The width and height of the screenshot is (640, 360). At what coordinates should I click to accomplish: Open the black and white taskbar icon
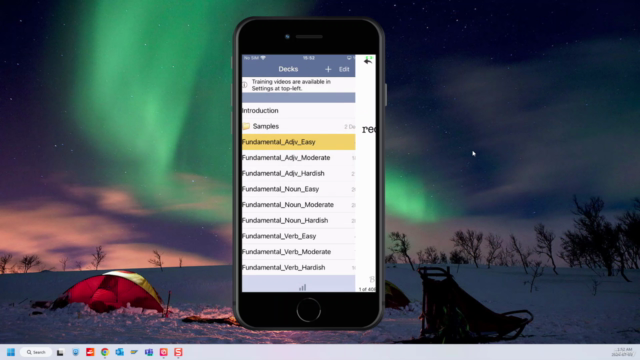pos(60,352)
